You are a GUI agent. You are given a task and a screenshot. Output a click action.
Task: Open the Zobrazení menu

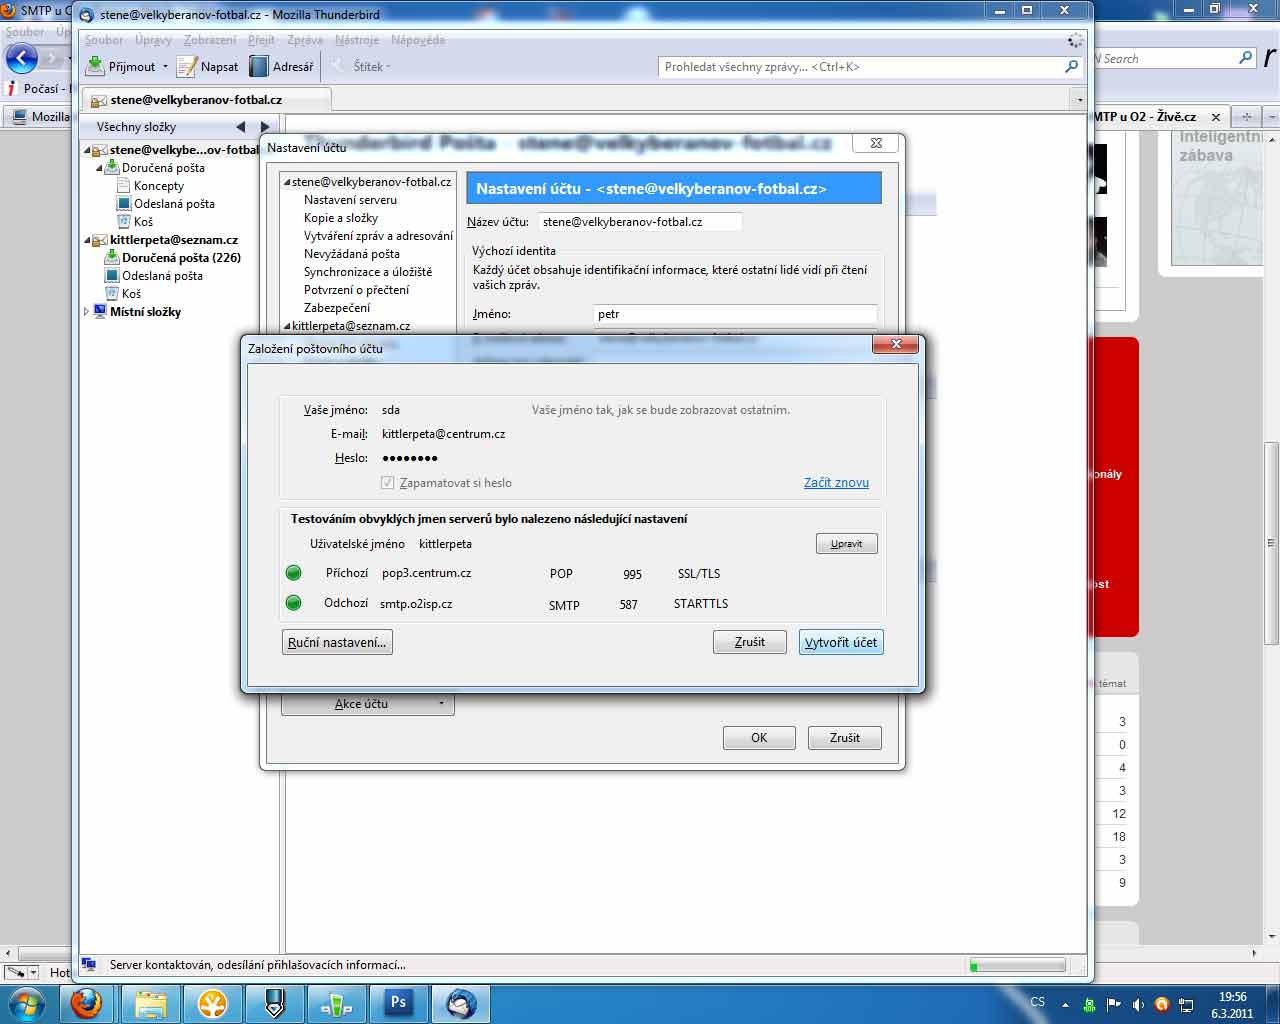pyautogui.click(x=210, y=40)
